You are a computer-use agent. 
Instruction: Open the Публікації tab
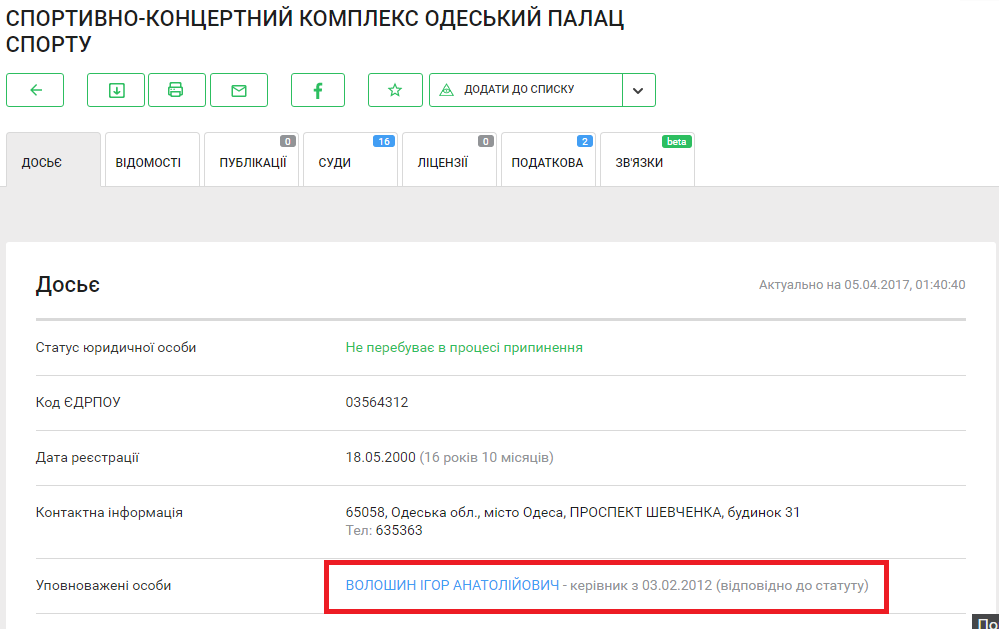pyautogui.click(x=252, y=162)
